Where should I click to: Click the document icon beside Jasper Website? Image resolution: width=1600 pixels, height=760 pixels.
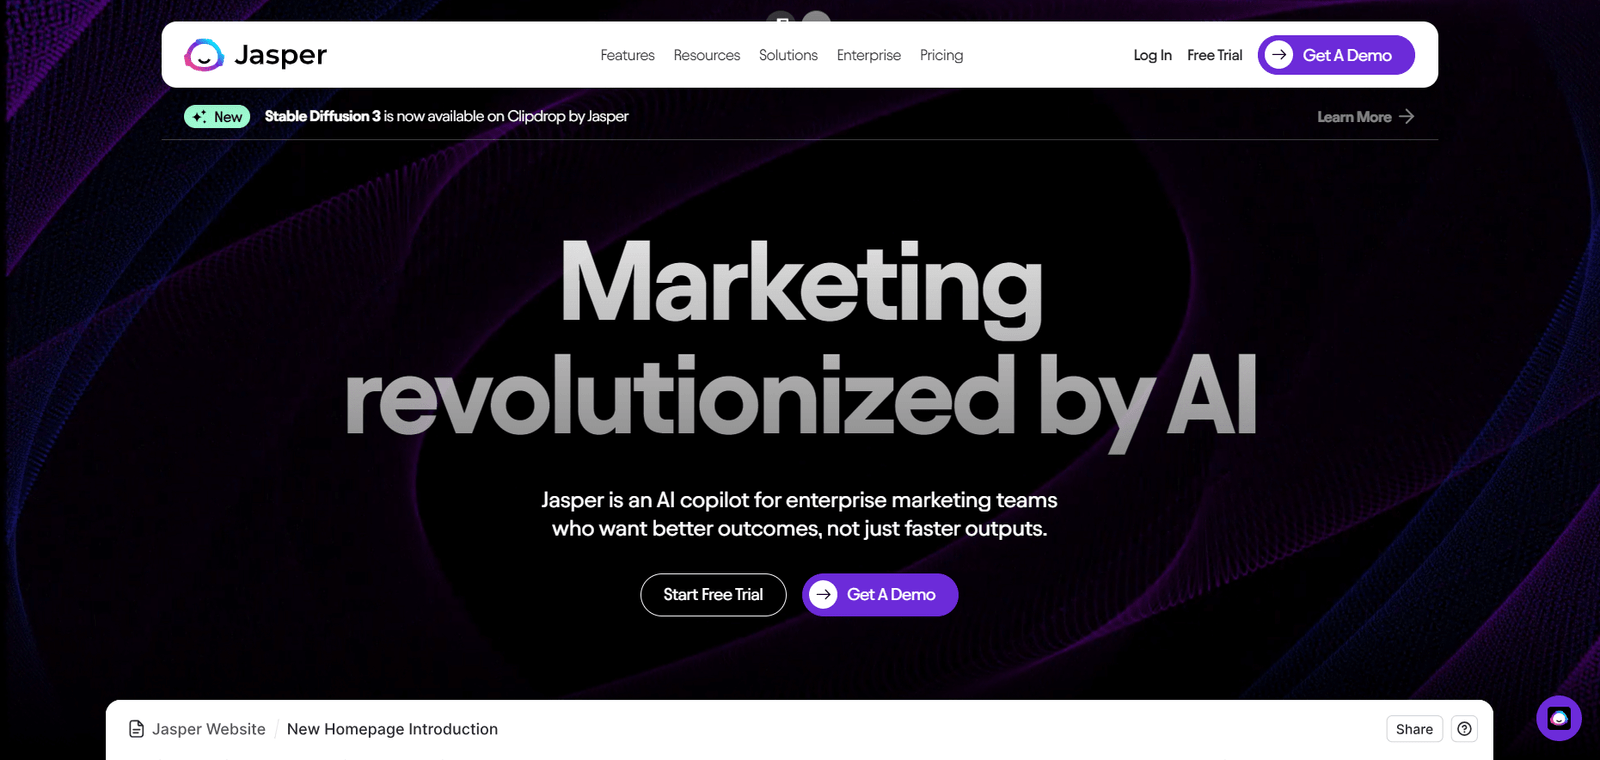(x=137, y=729)
